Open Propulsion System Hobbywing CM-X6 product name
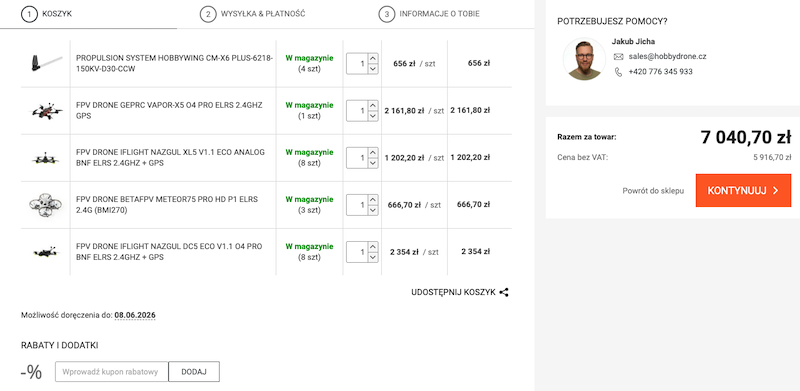Viewport: 800px width, 391px height. coord(174,64)
